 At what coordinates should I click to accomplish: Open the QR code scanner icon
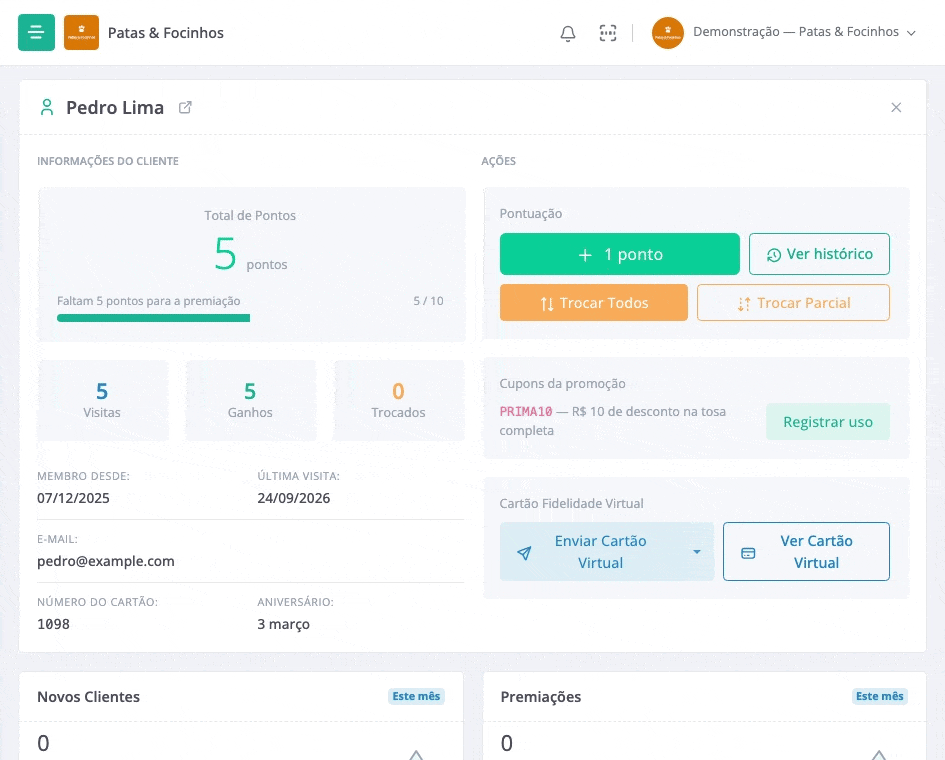click(608, 33)
